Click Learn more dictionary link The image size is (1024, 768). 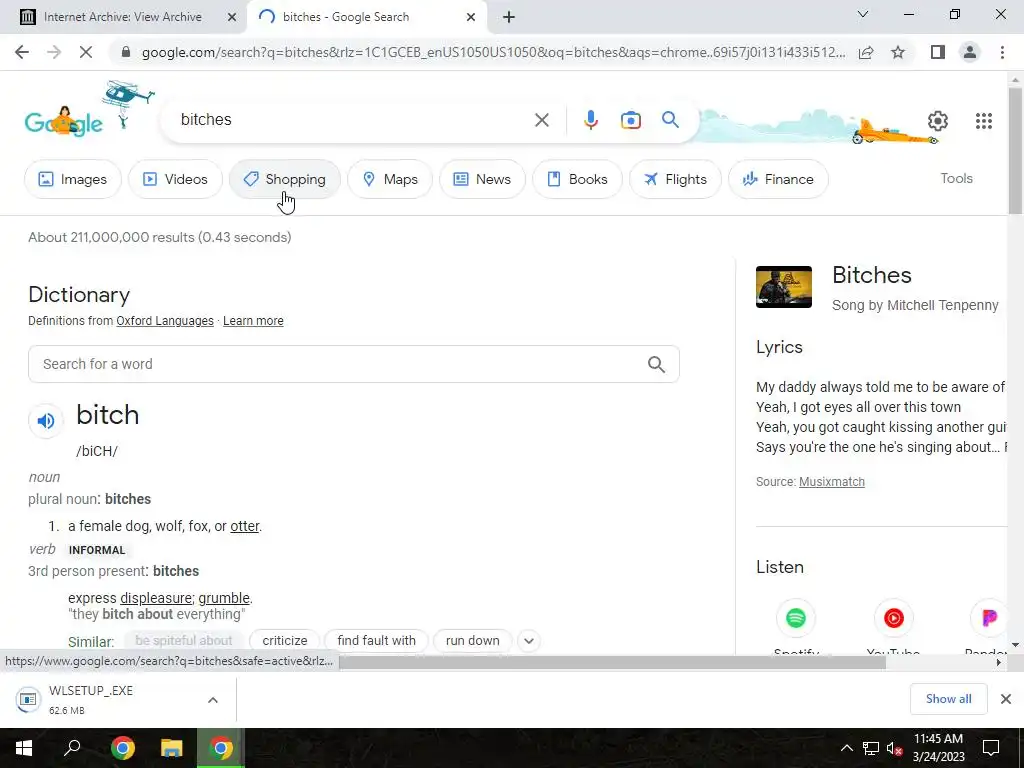pos(253,321)
